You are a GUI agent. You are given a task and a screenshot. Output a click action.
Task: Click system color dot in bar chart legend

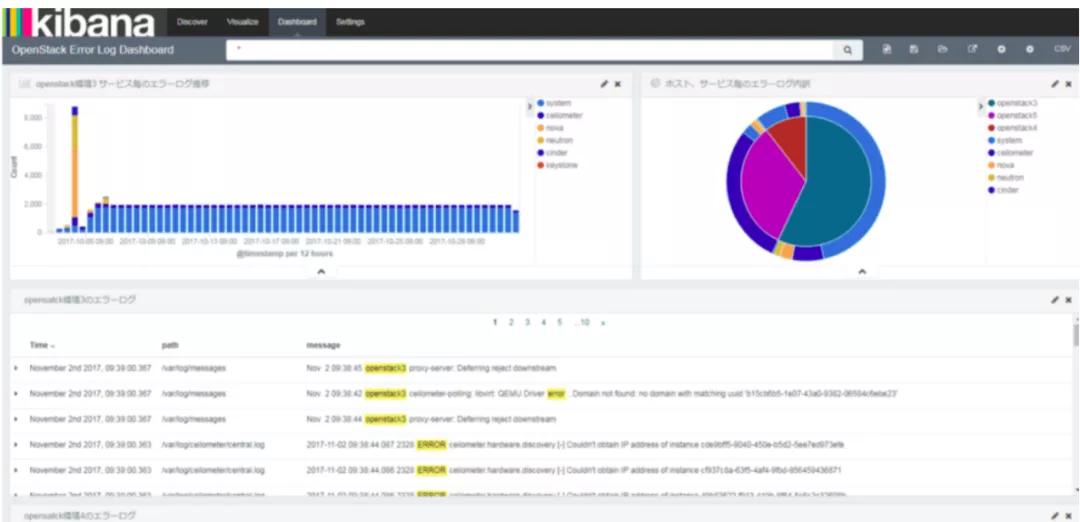click(541, 103)
